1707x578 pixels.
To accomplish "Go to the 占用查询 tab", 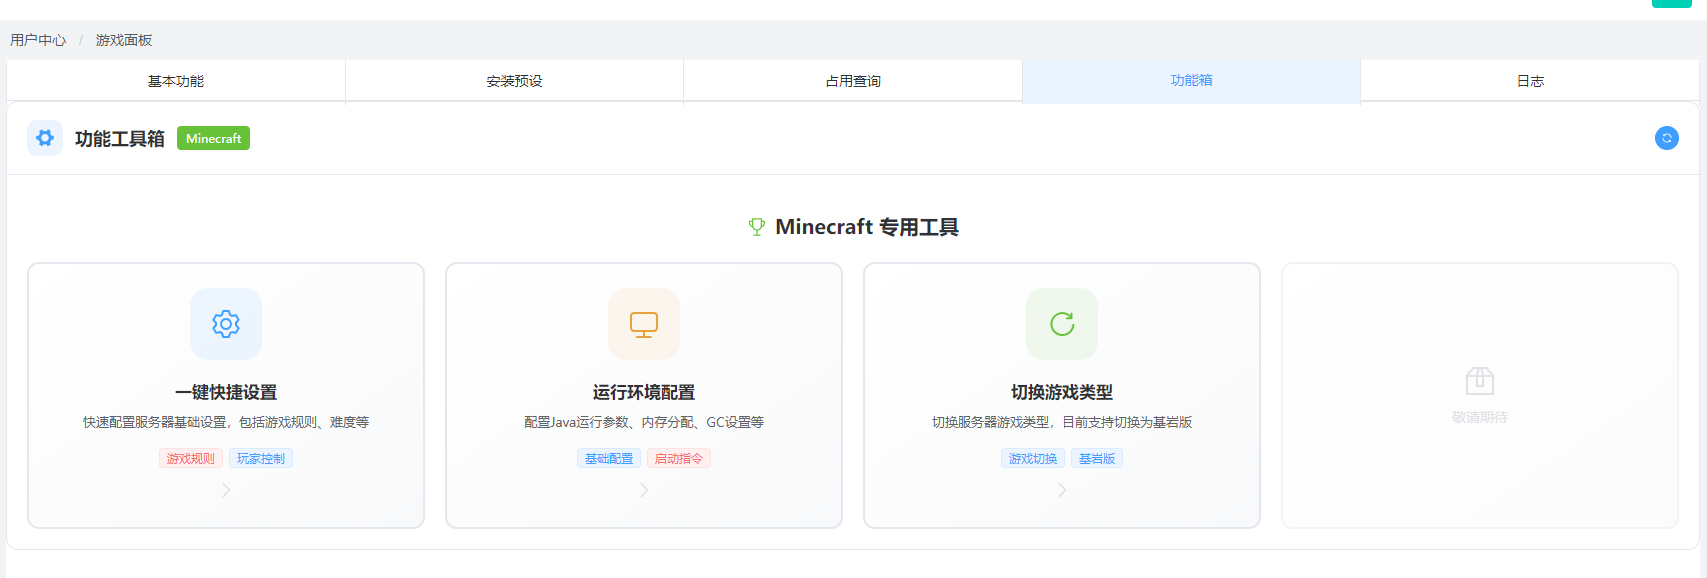I will coord(853,81).
